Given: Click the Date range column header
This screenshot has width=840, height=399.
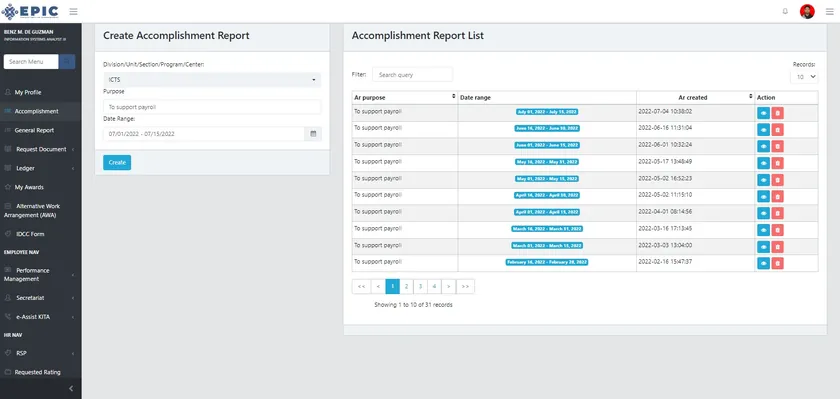Looking at the screenshot, I should point(547,97).
